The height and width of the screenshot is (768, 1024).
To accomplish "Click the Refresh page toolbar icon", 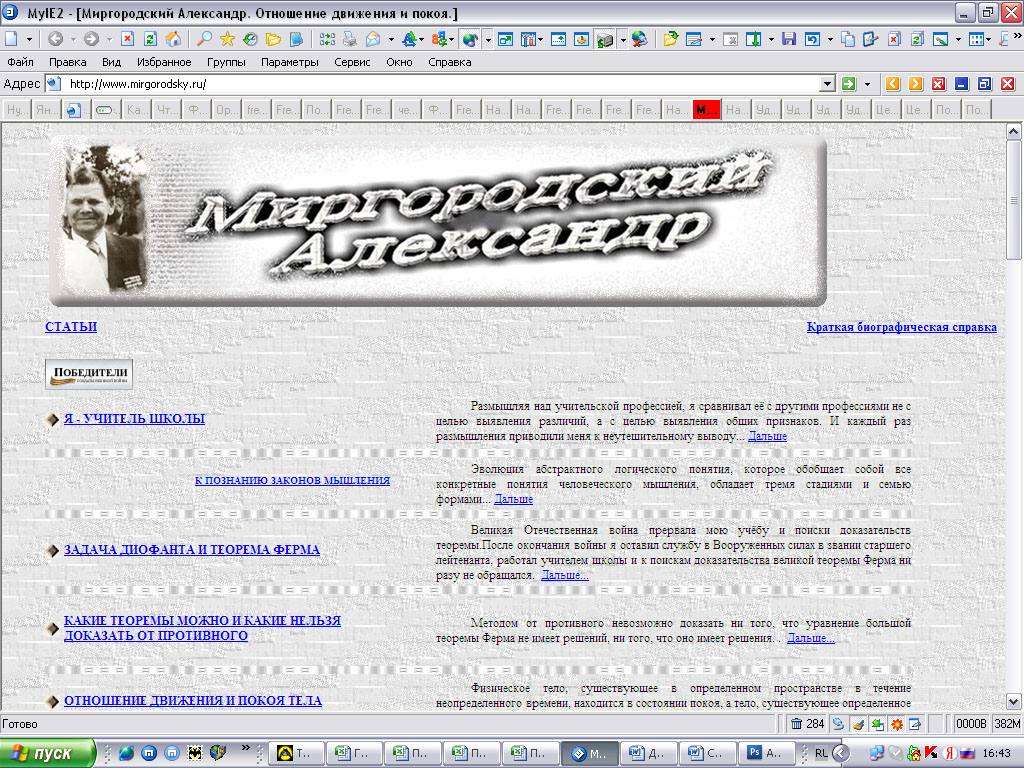I will coord(150,39).
